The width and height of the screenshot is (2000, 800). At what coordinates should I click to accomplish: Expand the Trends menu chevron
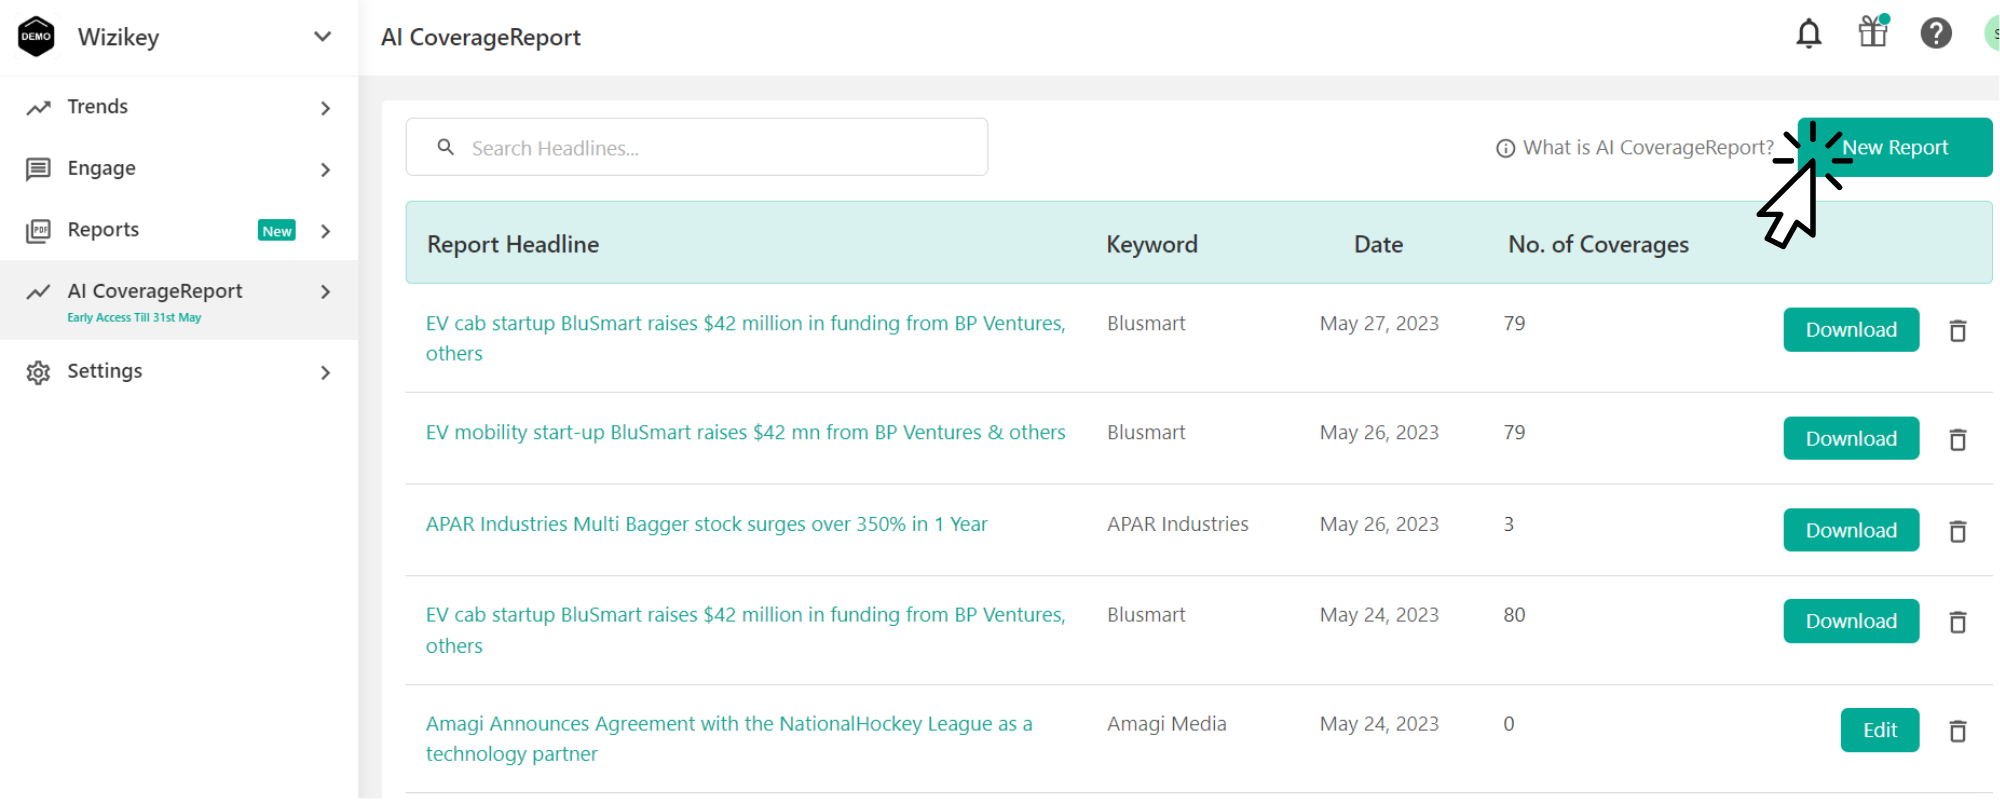325,108
